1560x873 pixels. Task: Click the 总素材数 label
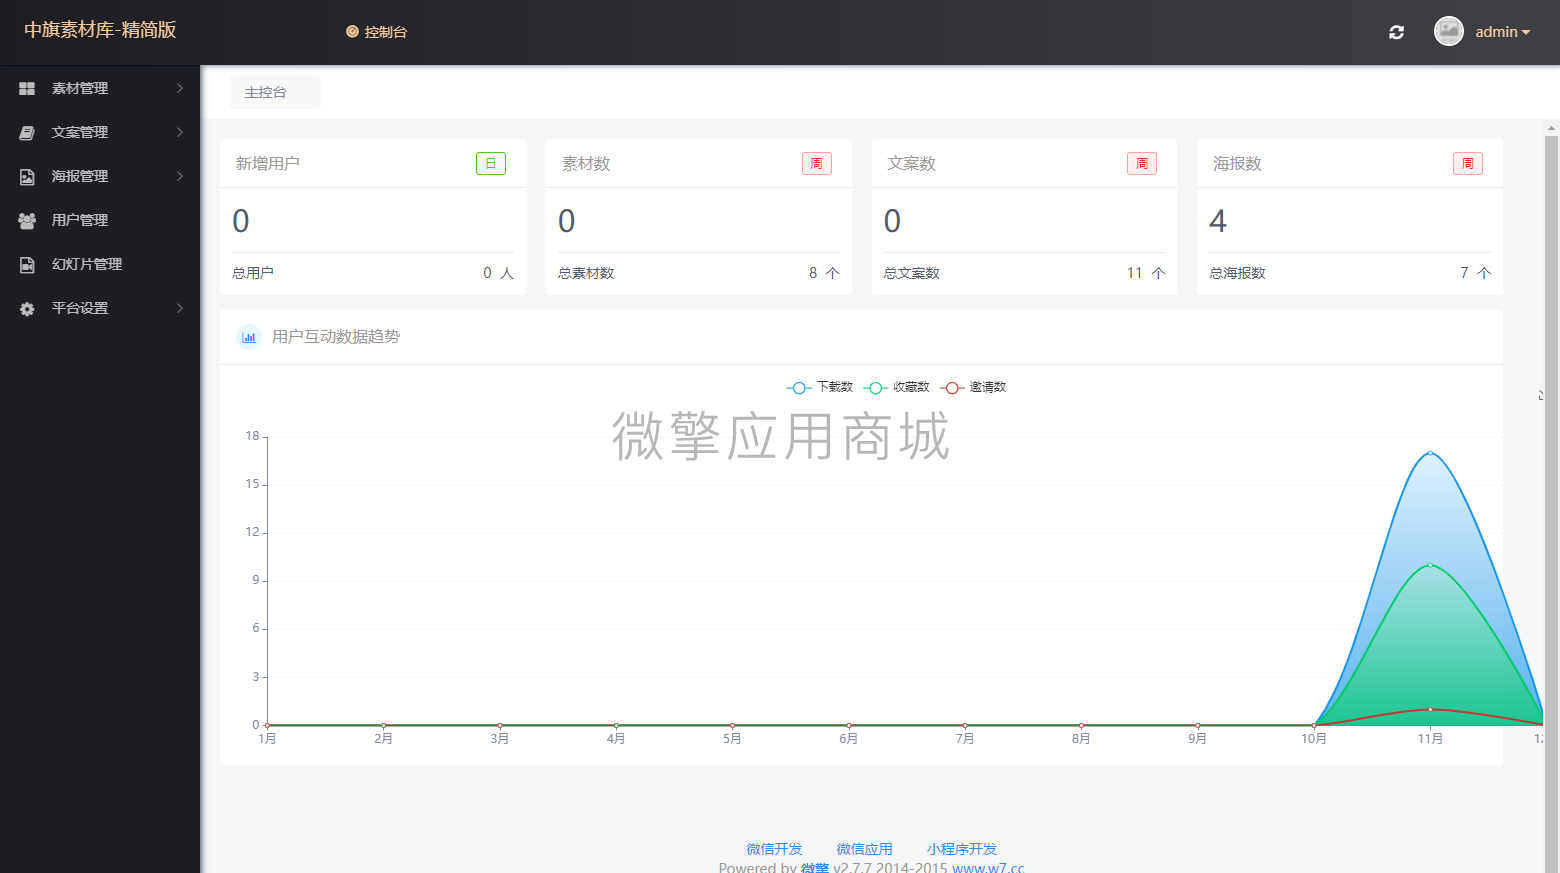[x=586, y=273]
